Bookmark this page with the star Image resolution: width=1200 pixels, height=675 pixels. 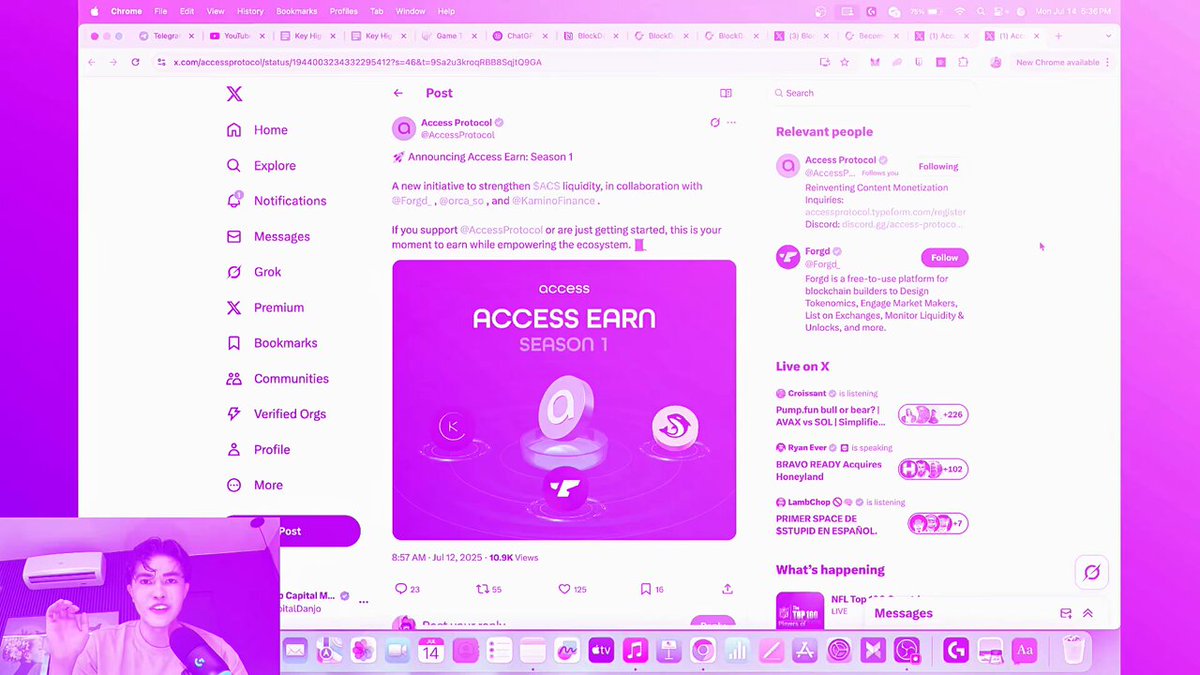(x=844, y=62)
